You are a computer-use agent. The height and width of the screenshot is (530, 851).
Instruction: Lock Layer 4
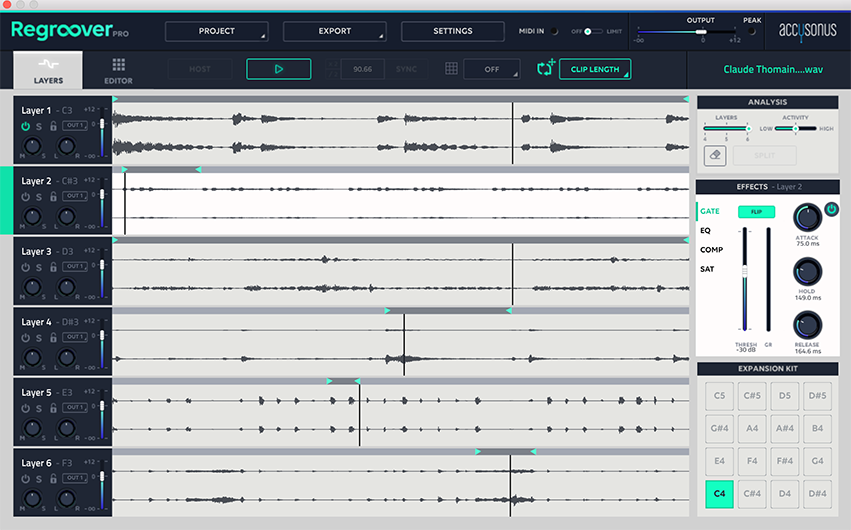53,337
